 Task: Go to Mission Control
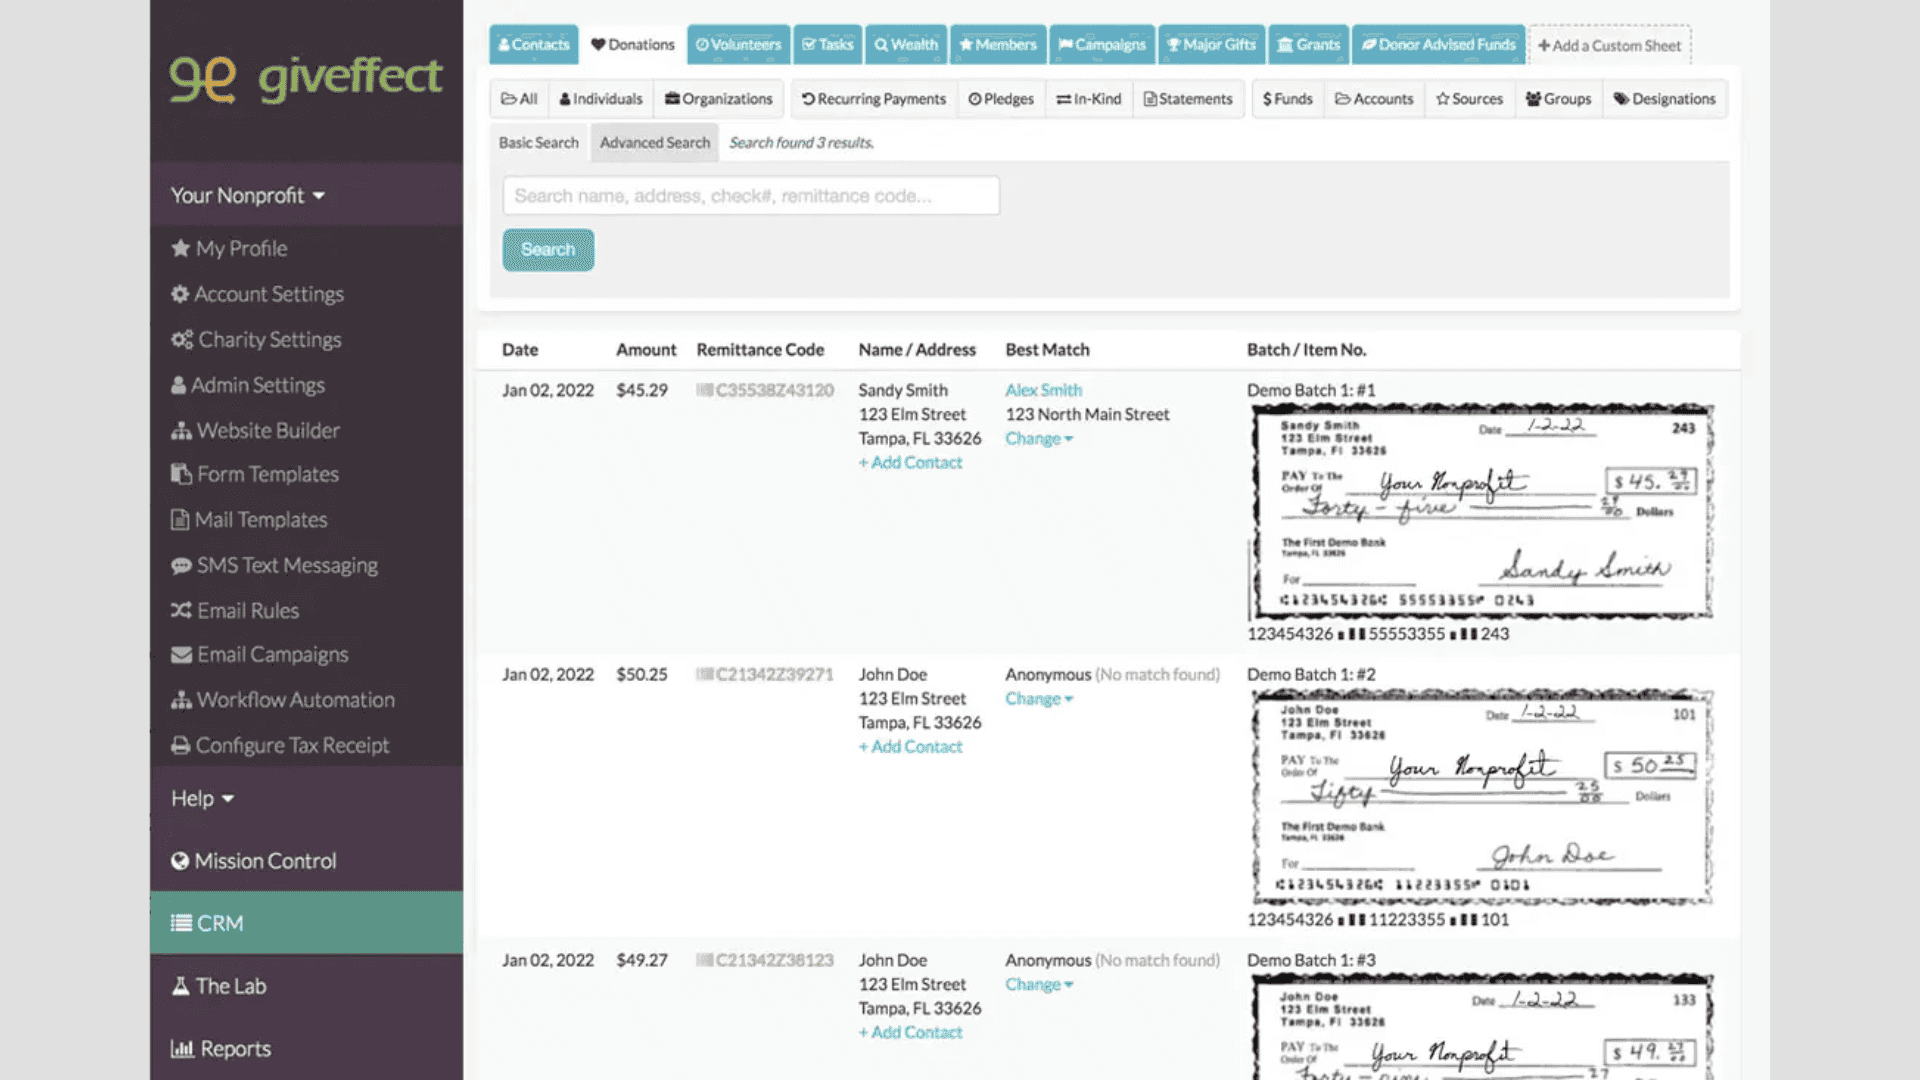(x=253, y=861)
